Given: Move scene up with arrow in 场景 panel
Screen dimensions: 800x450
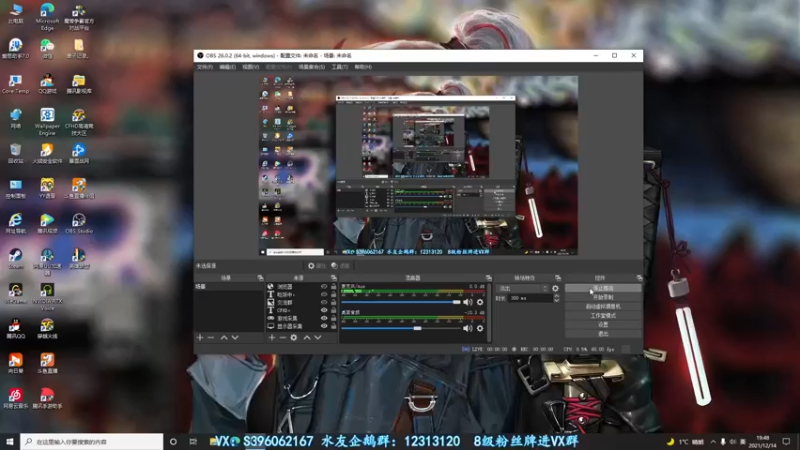Looking at the screenshot, I should click(x=224, y=337).
